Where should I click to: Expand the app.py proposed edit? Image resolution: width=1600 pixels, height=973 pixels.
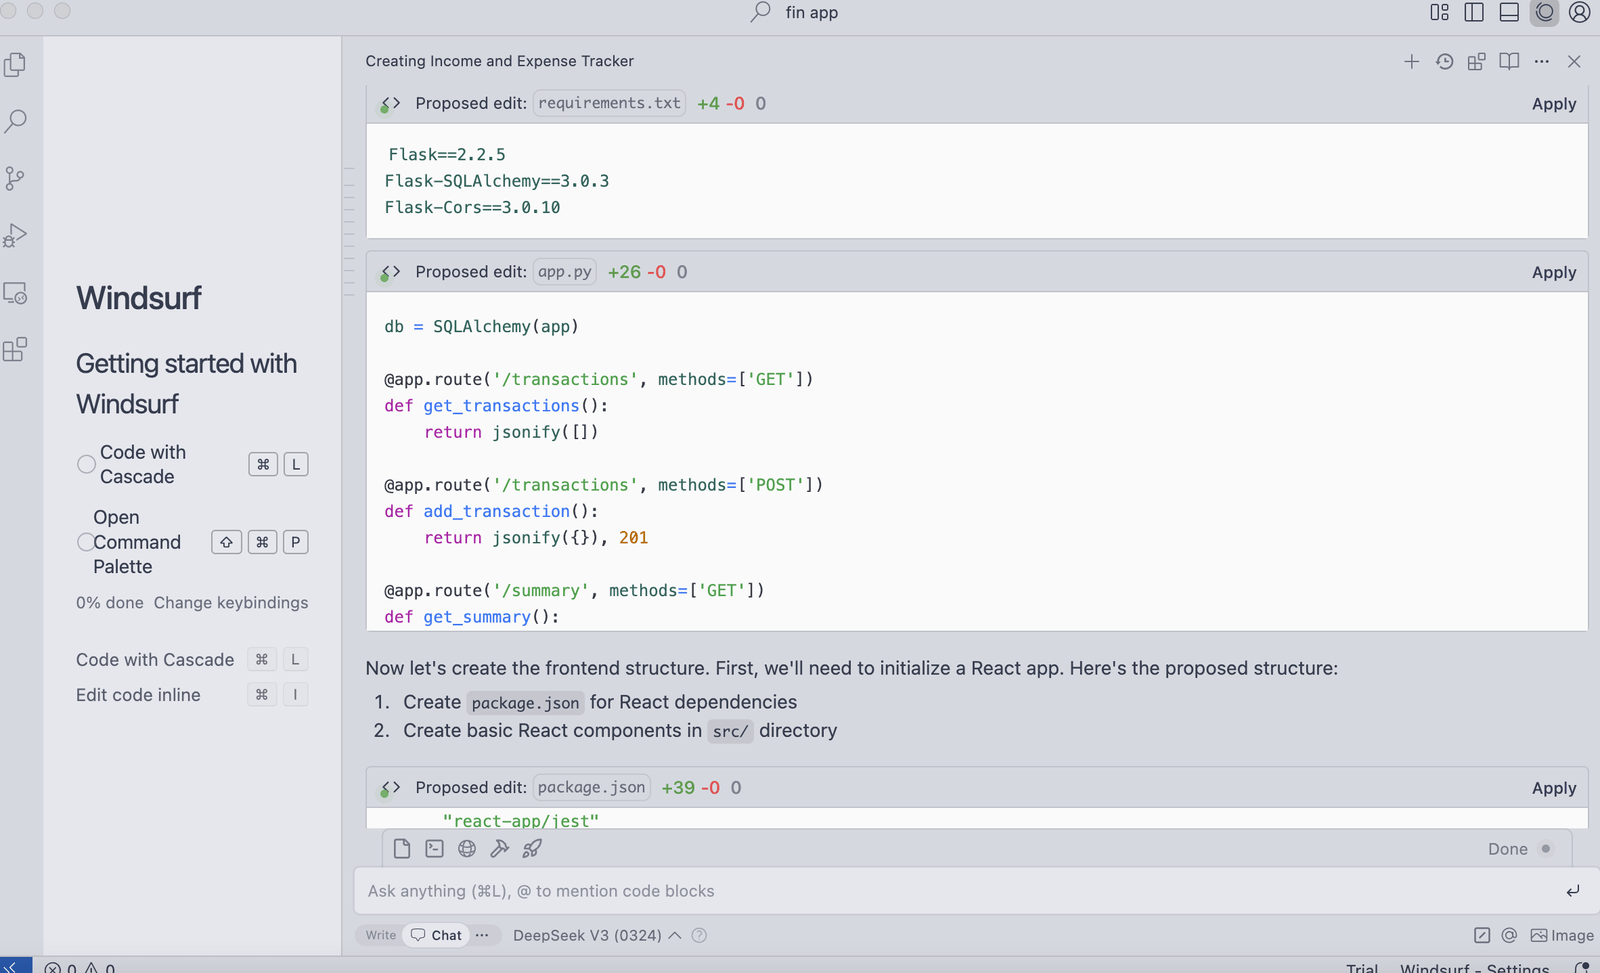pos(390,272)
